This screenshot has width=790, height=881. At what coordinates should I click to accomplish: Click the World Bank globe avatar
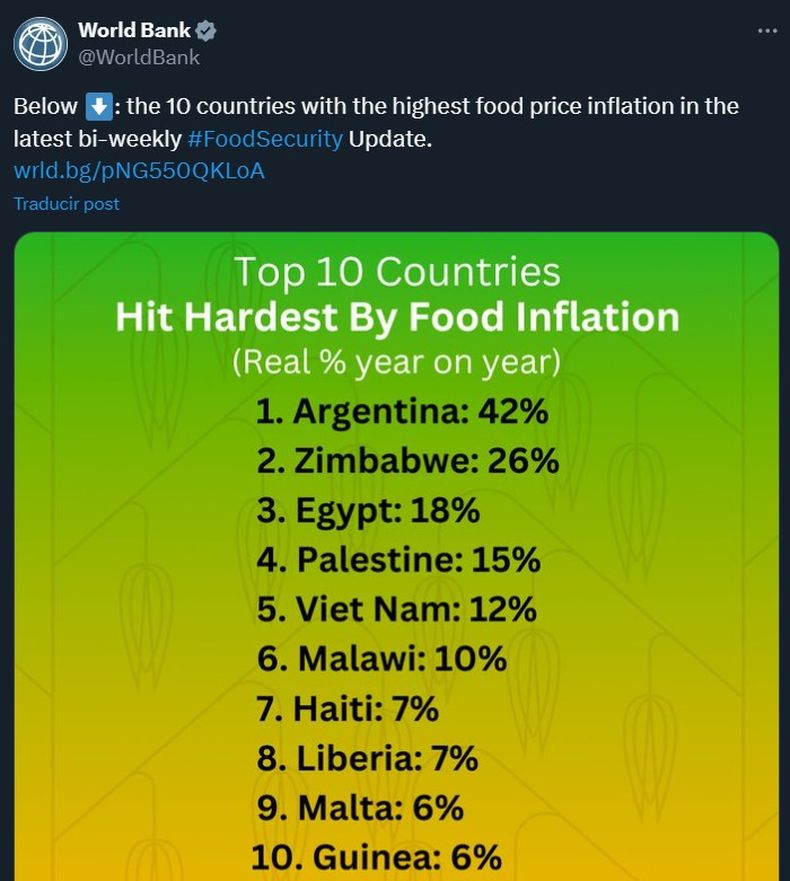pyautogui.click(x=40, y=43)
